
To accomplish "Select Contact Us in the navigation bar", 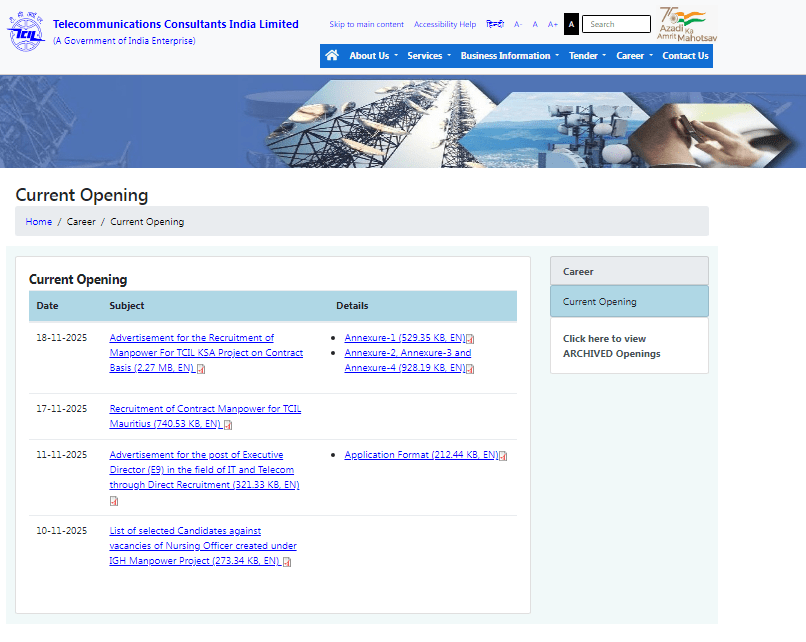I will point(685,55).
